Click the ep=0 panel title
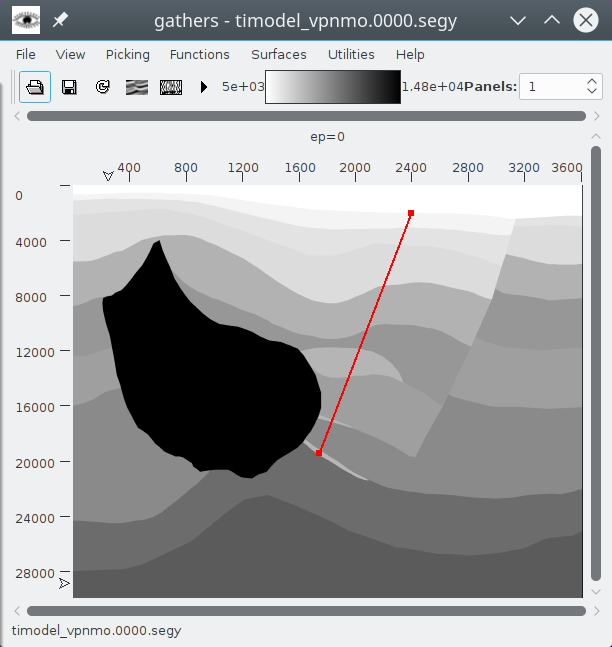 point(328,137)
